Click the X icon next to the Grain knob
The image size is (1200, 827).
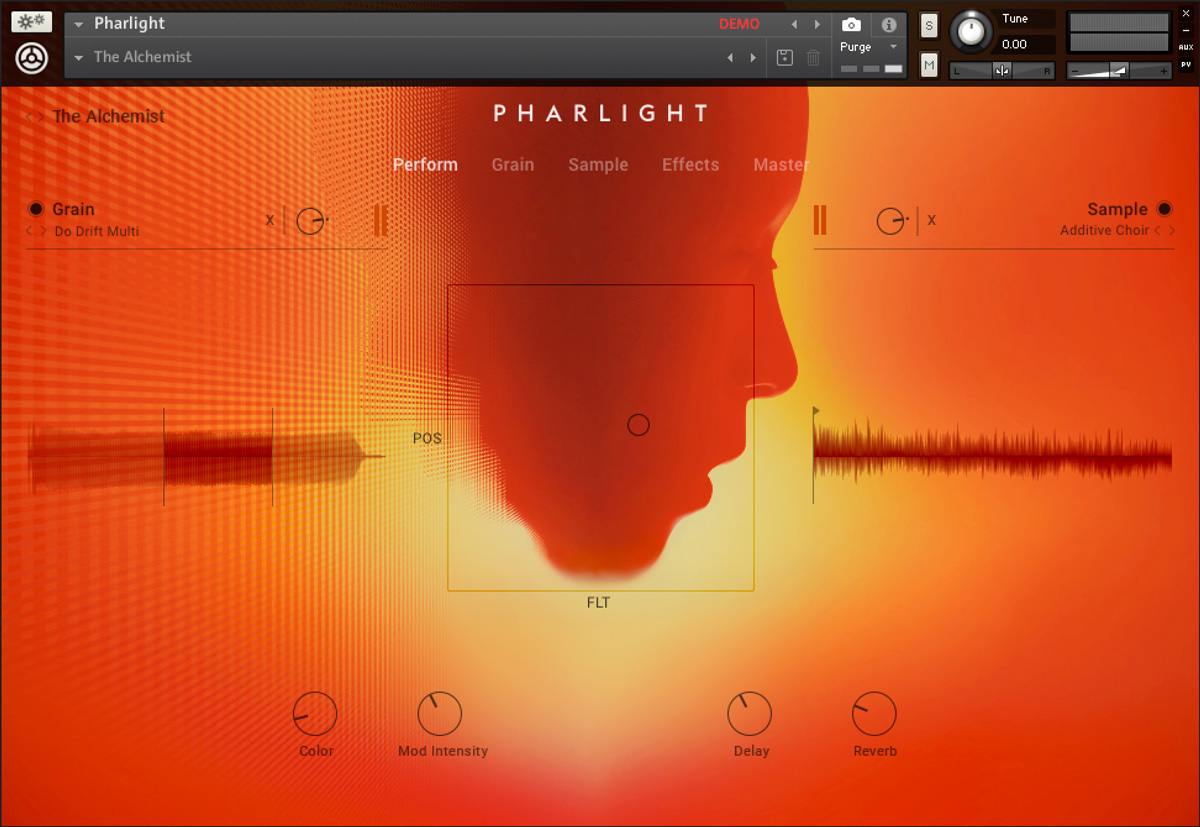point(270,220)
